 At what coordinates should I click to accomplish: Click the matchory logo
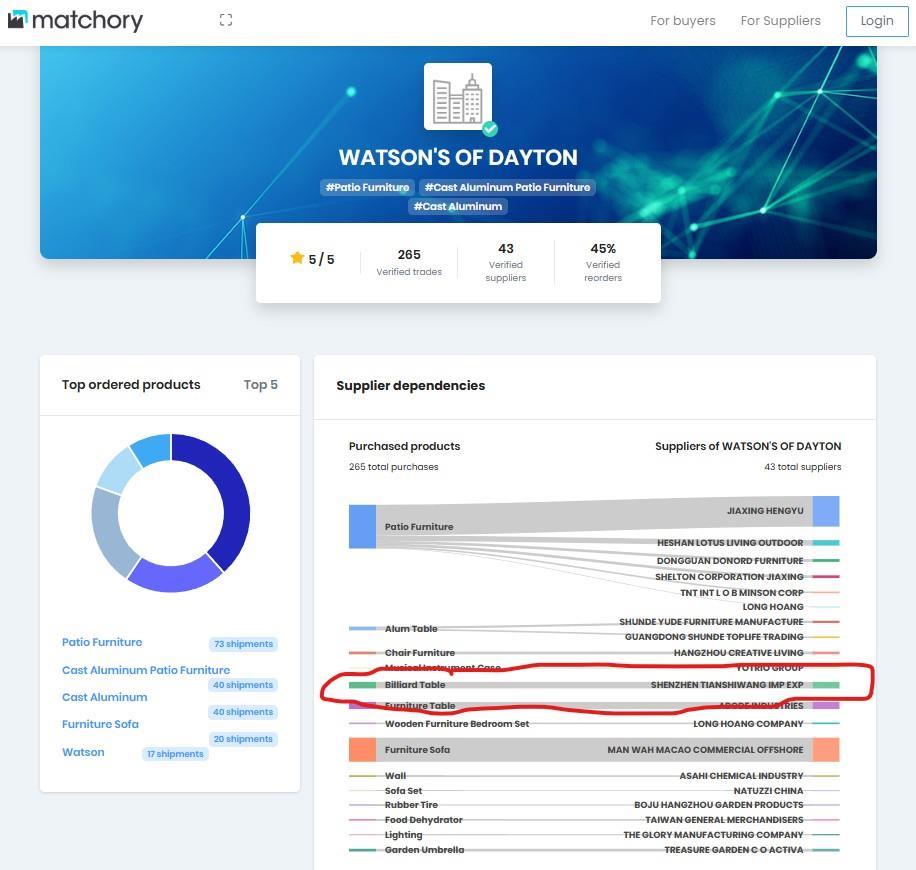point(75,20)
